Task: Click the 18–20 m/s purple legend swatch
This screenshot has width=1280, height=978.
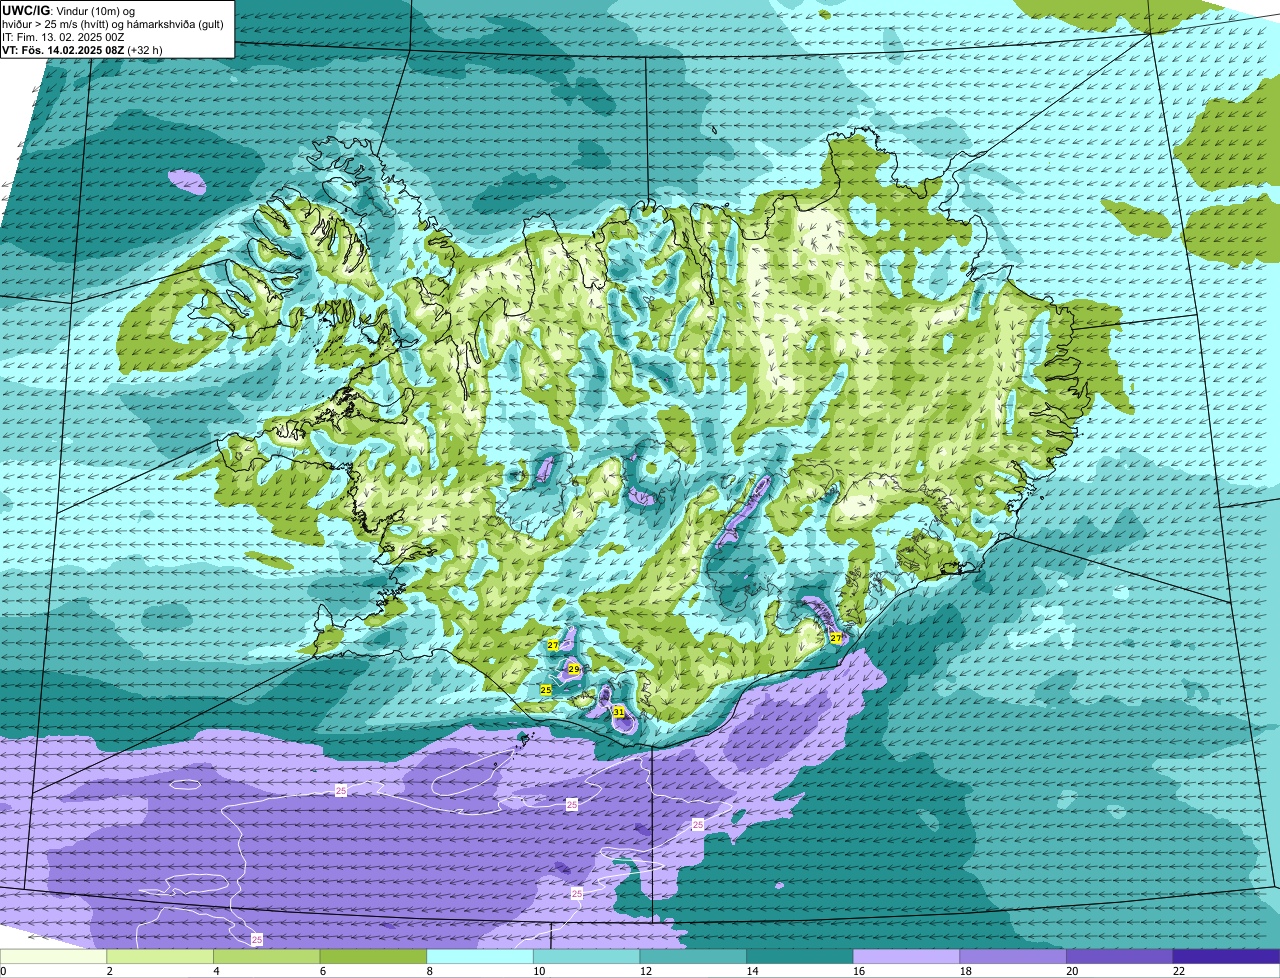Action: point(1013,956)
